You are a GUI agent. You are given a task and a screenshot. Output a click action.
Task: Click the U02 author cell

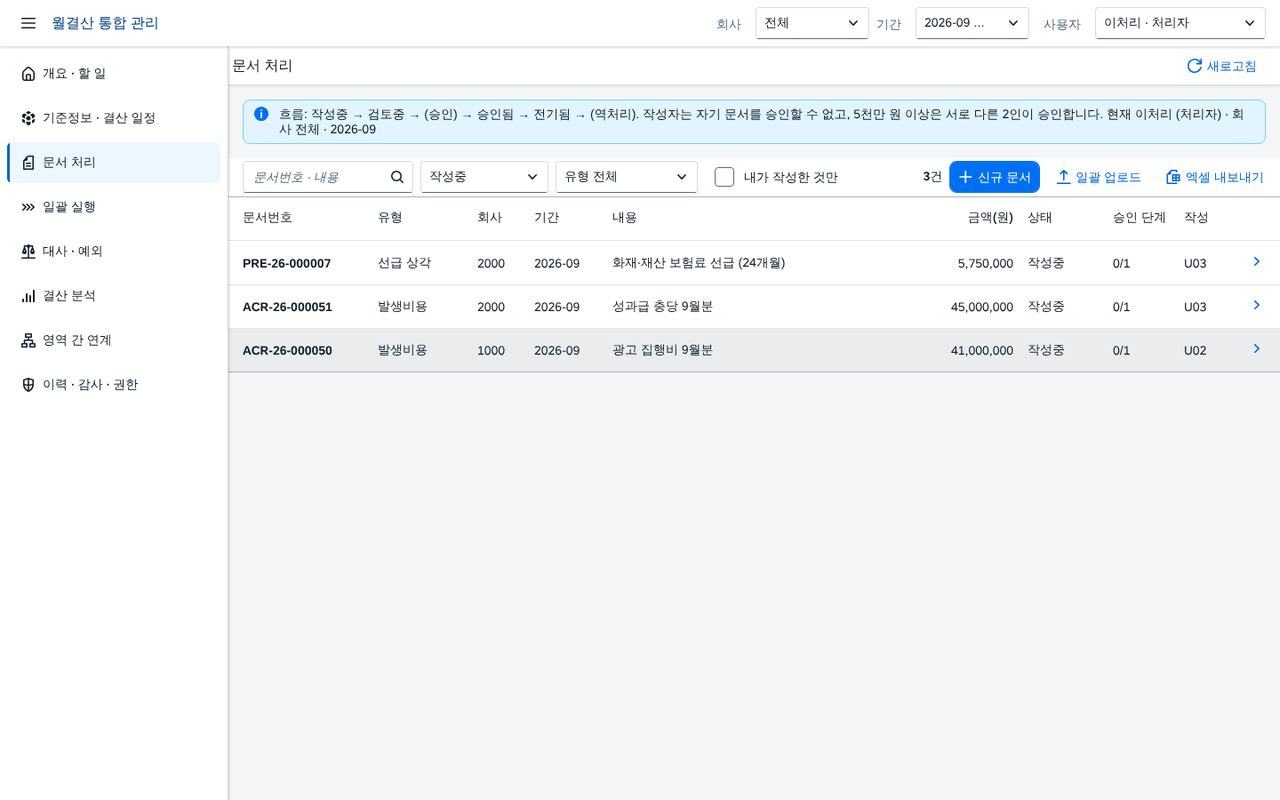(1195, 351)
